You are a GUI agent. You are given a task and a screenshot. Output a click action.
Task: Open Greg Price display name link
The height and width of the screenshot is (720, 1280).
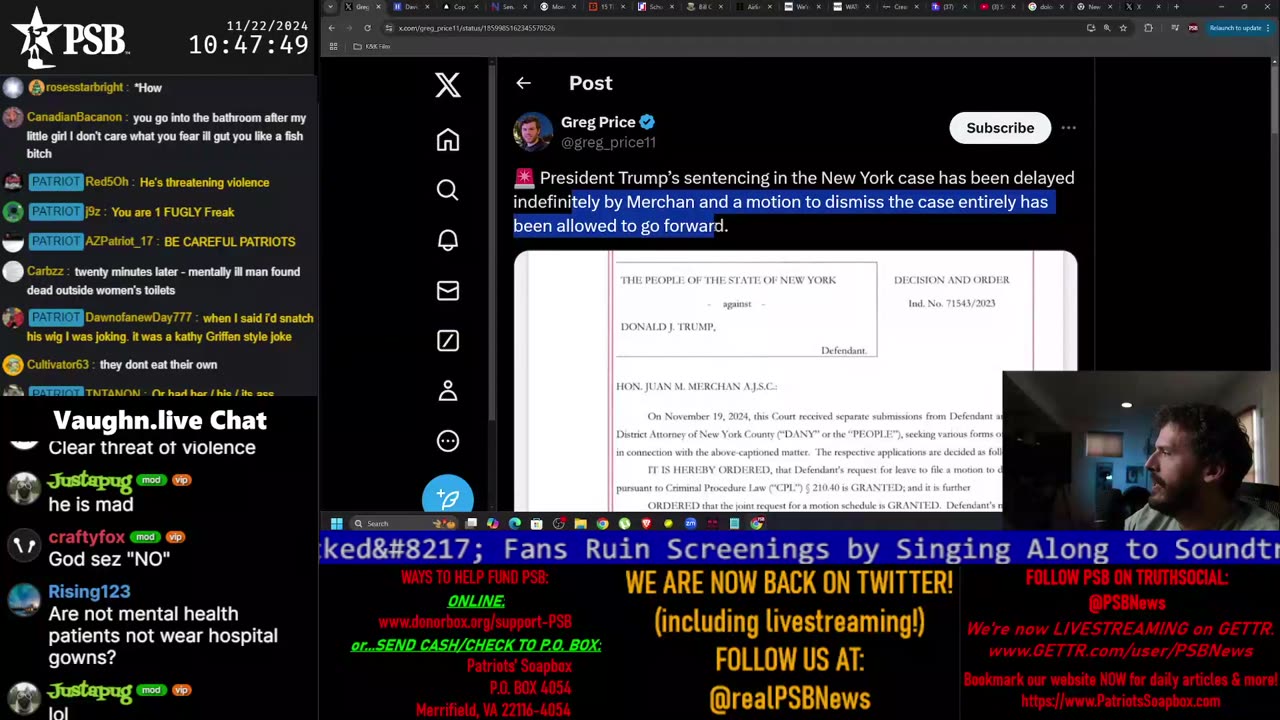pos(598,122)
